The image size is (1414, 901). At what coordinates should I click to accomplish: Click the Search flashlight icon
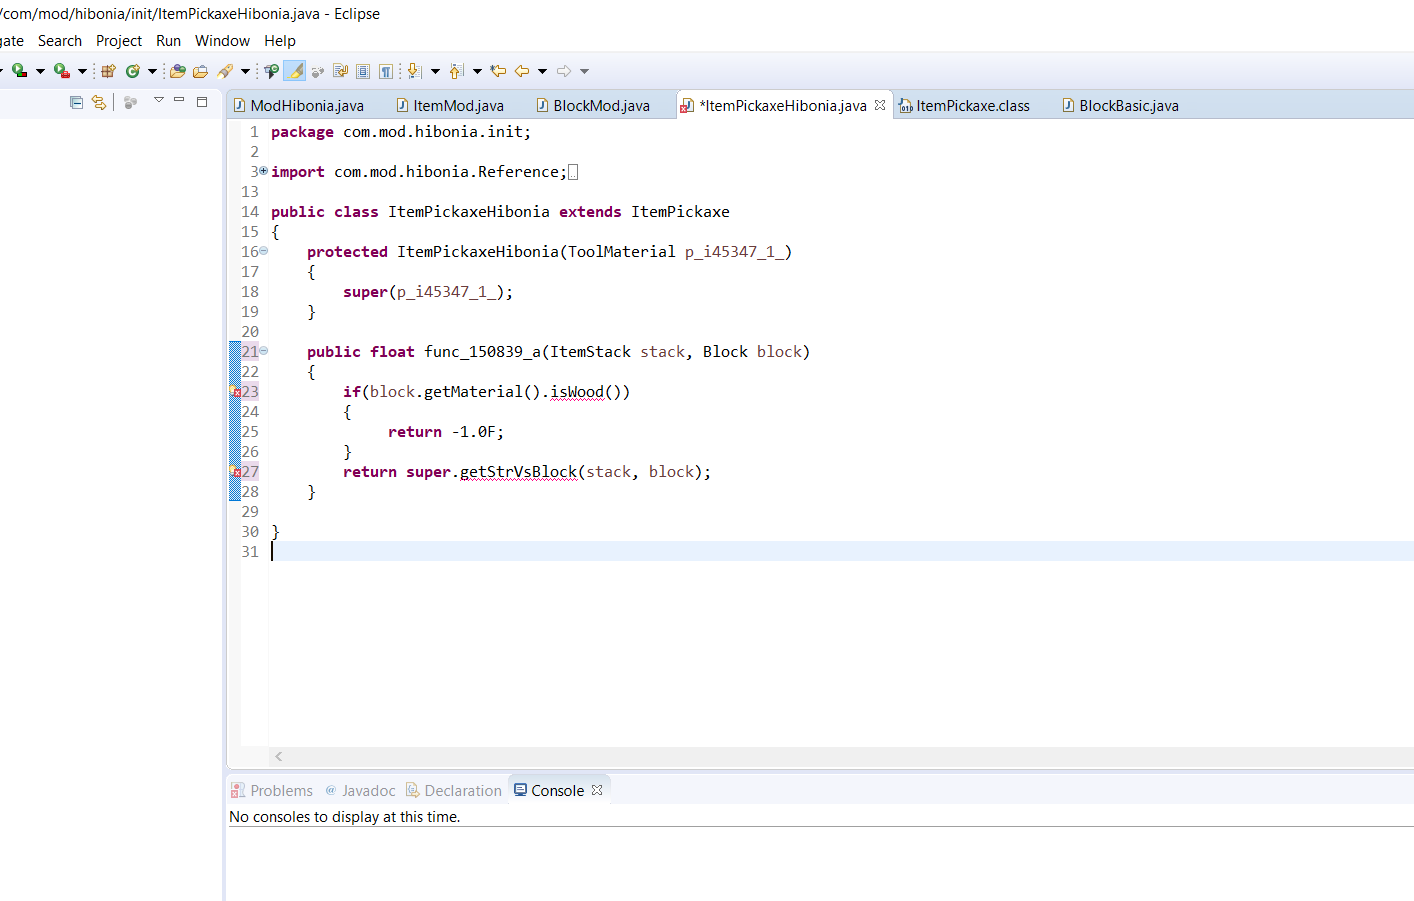click(225, 71)
